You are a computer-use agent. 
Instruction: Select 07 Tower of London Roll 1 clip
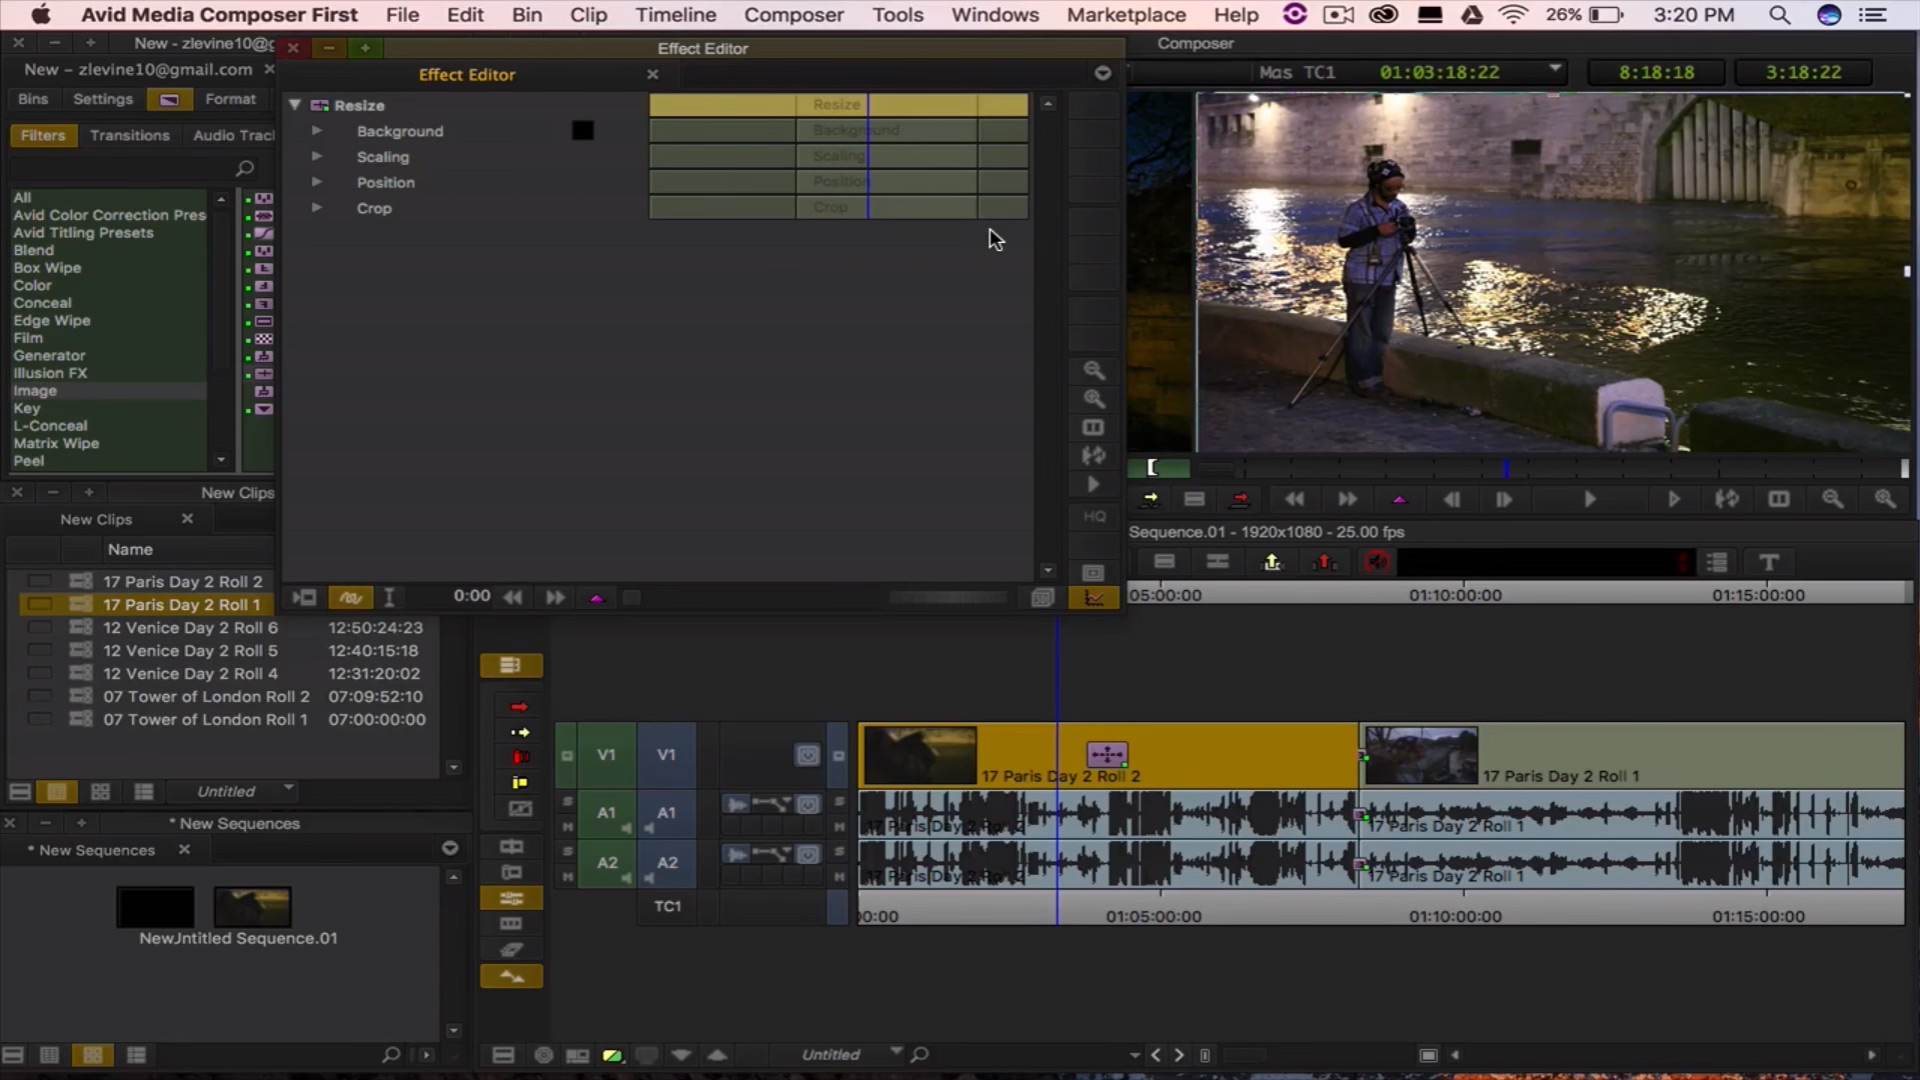(205, 720)
